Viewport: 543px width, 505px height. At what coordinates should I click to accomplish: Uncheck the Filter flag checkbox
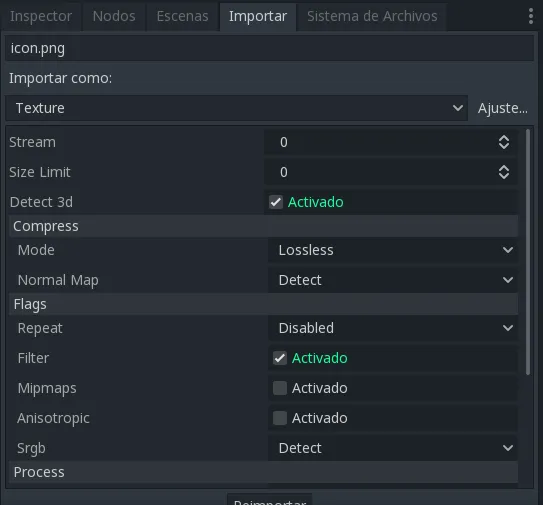click(279, 358)
